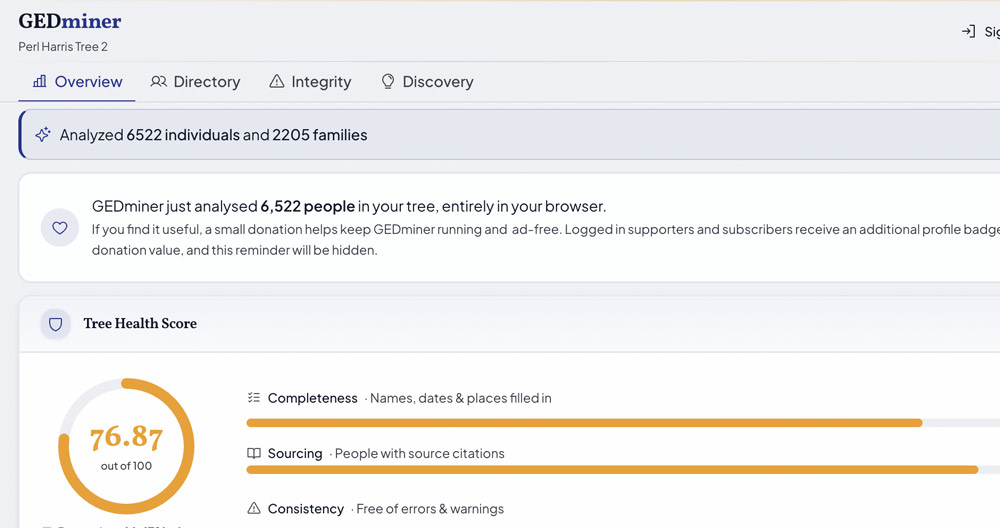Image resolution: width=1000 pixels, height=528 pixels.
Task: Click the Discovery lightbulb icon
Action: pyautogui.click(x=388, y=81)
